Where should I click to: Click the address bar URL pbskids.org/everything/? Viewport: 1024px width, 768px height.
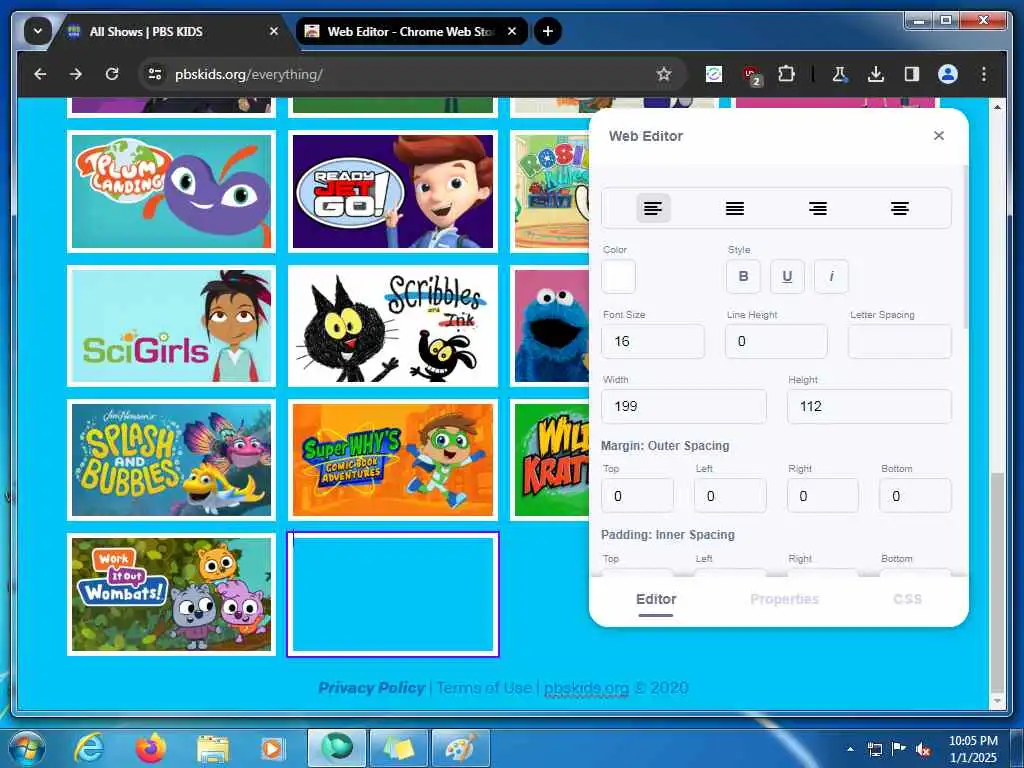[248, 74]
